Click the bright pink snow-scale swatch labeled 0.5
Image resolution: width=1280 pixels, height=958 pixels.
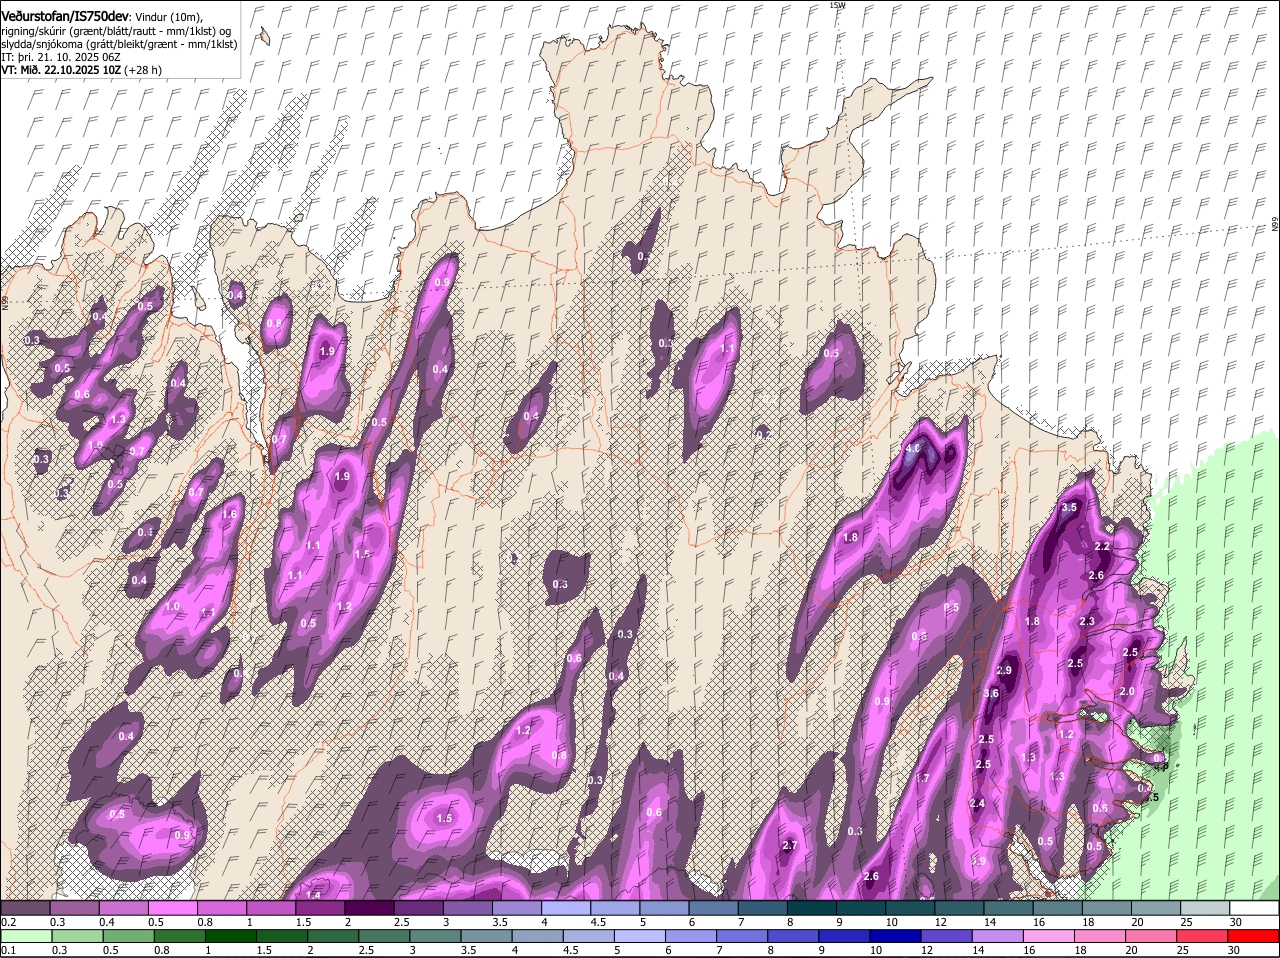173,908
